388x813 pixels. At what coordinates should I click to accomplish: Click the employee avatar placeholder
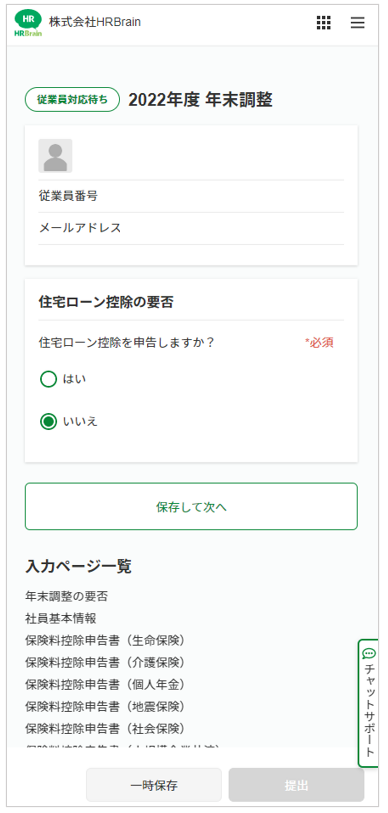(x=55, y=156)
